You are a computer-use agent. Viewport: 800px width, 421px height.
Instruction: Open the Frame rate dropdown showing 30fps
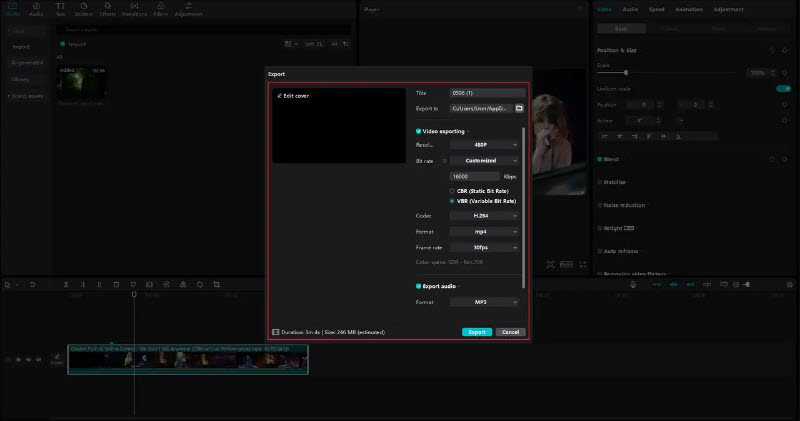pyautogui.click(x=485, y=246)
